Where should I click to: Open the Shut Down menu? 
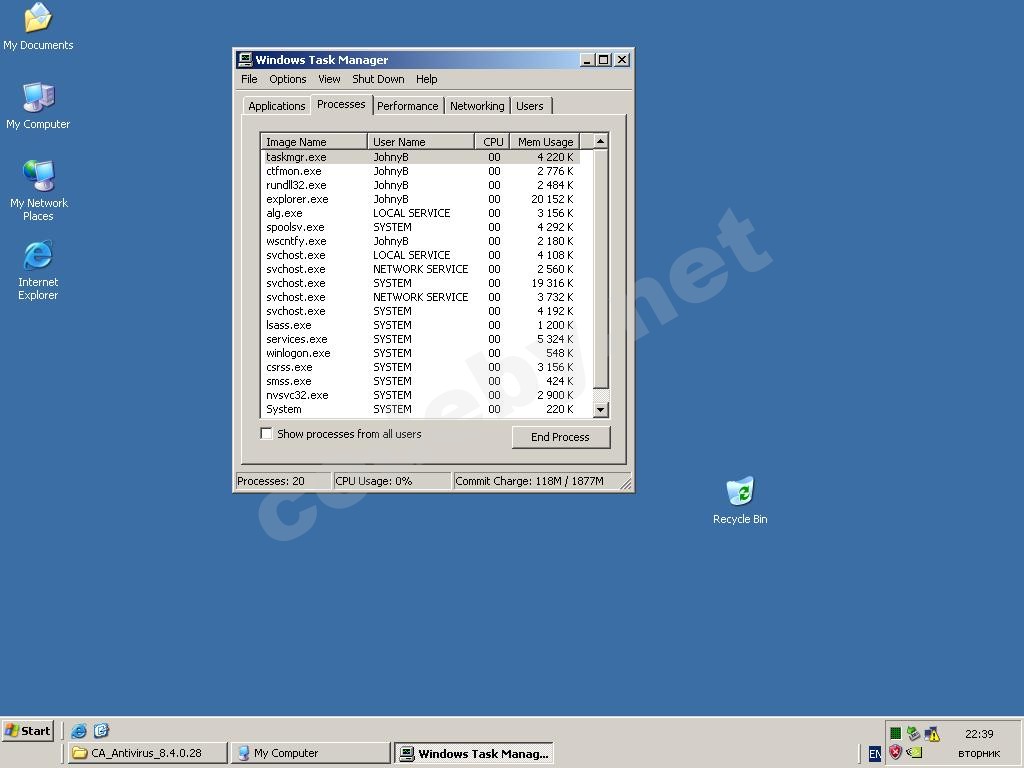click(x=378, y=79)
